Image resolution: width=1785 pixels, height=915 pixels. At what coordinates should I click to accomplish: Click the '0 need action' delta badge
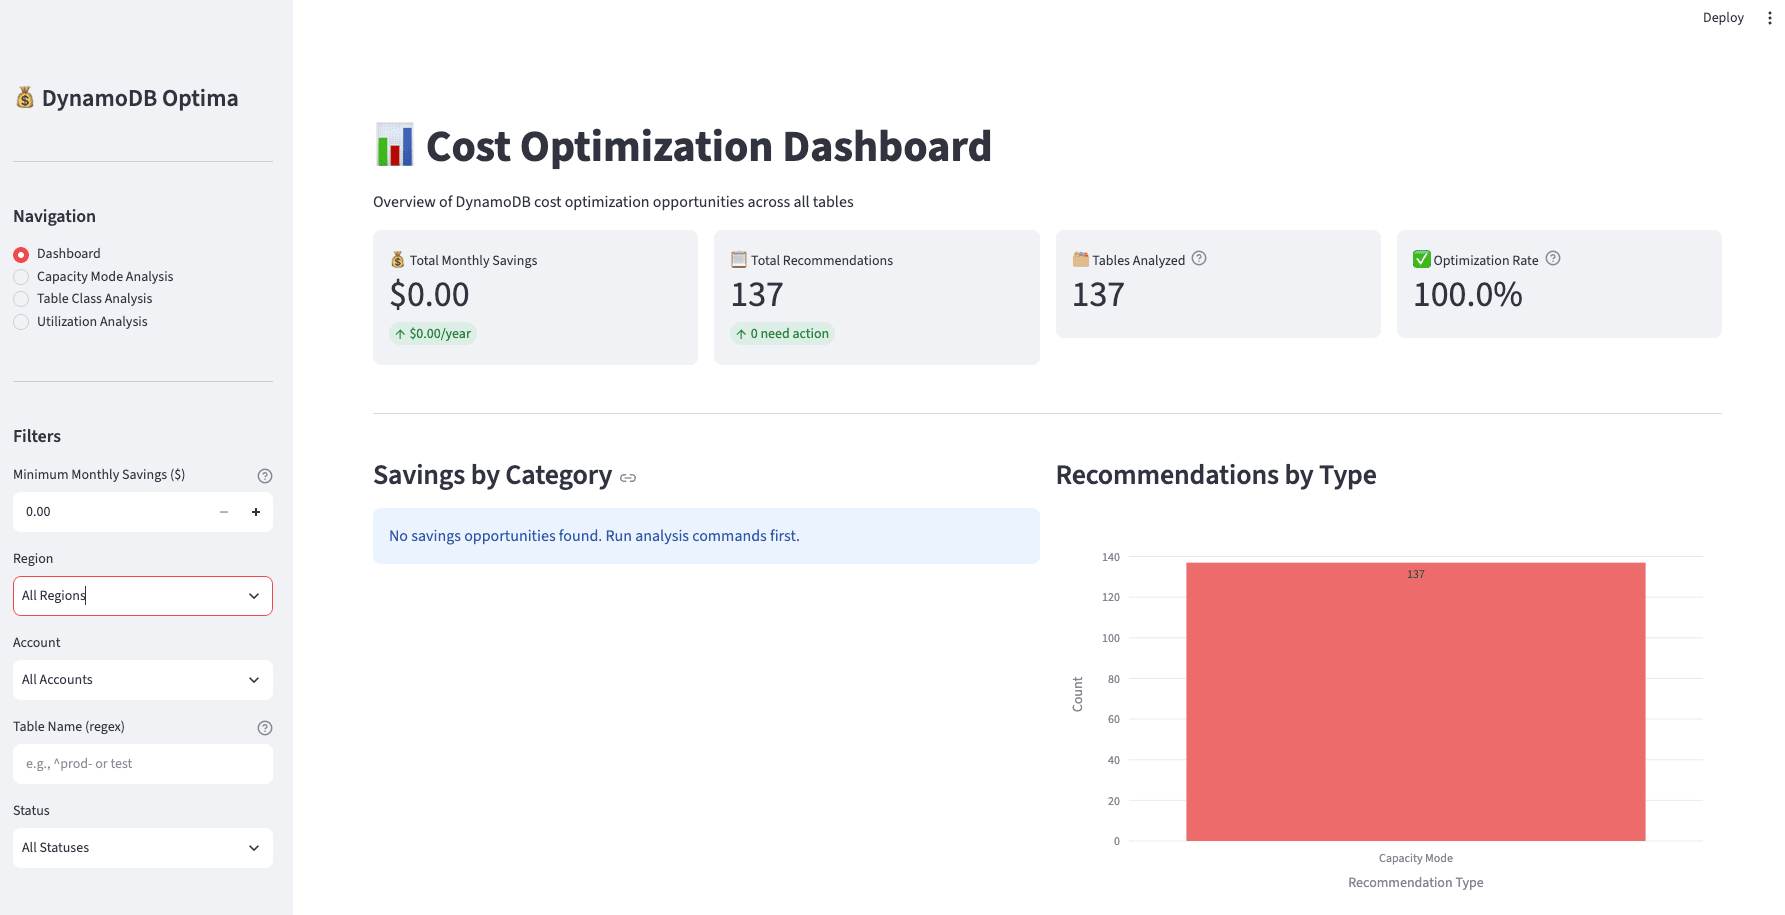(783, 334)
